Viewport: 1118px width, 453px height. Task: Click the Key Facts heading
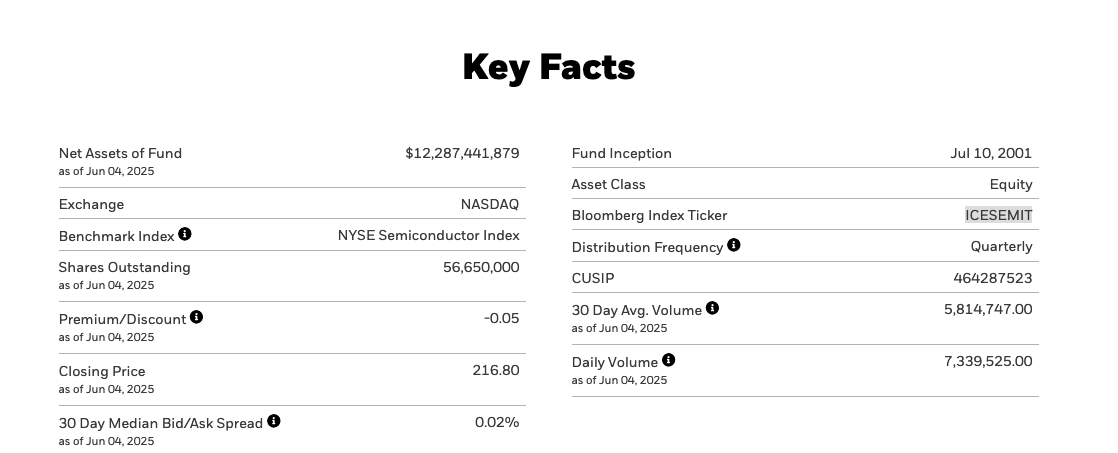[x=548, y=67]
